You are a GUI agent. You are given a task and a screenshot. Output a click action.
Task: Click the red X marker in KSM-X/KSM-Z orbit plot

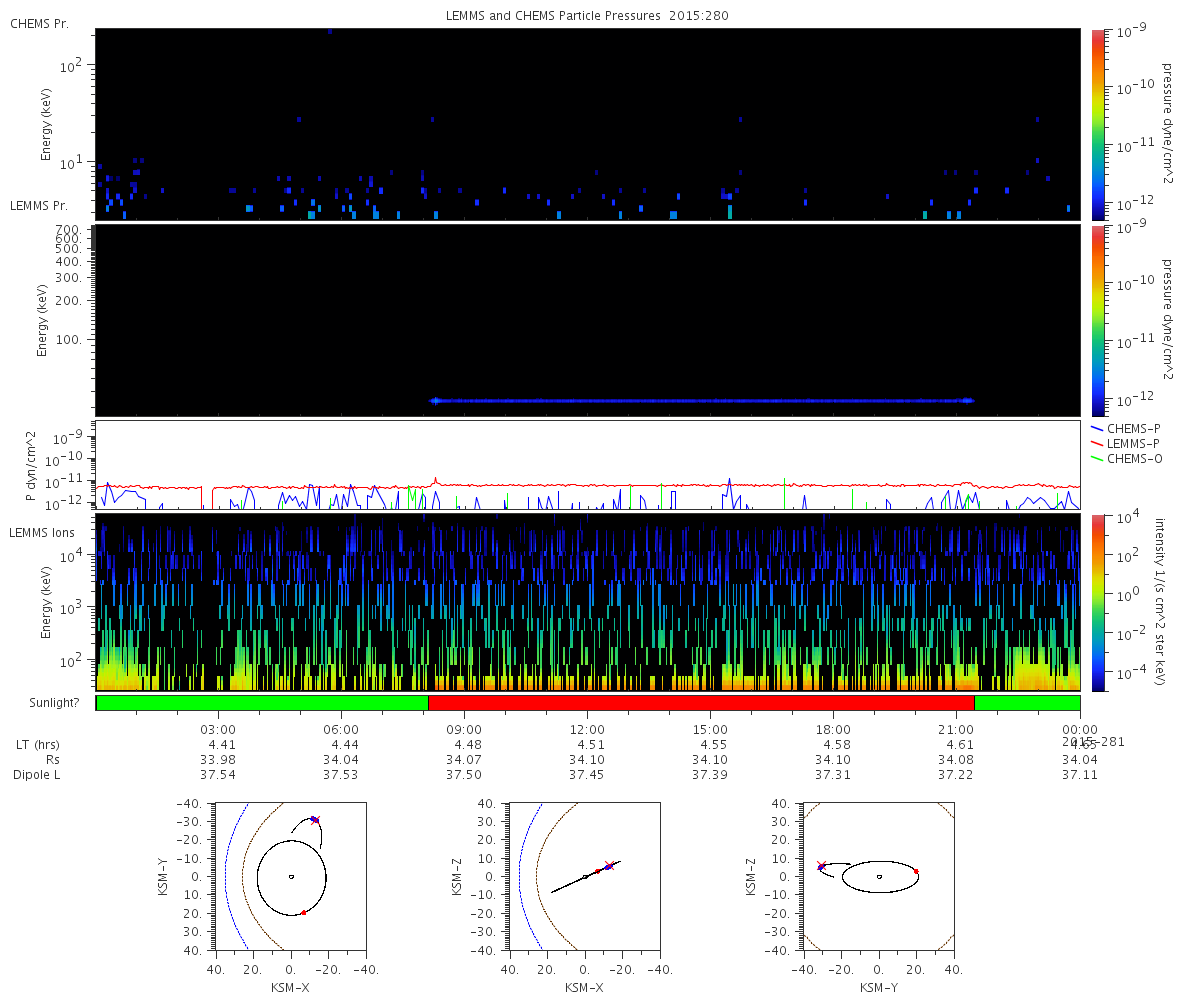pos(609,865)
